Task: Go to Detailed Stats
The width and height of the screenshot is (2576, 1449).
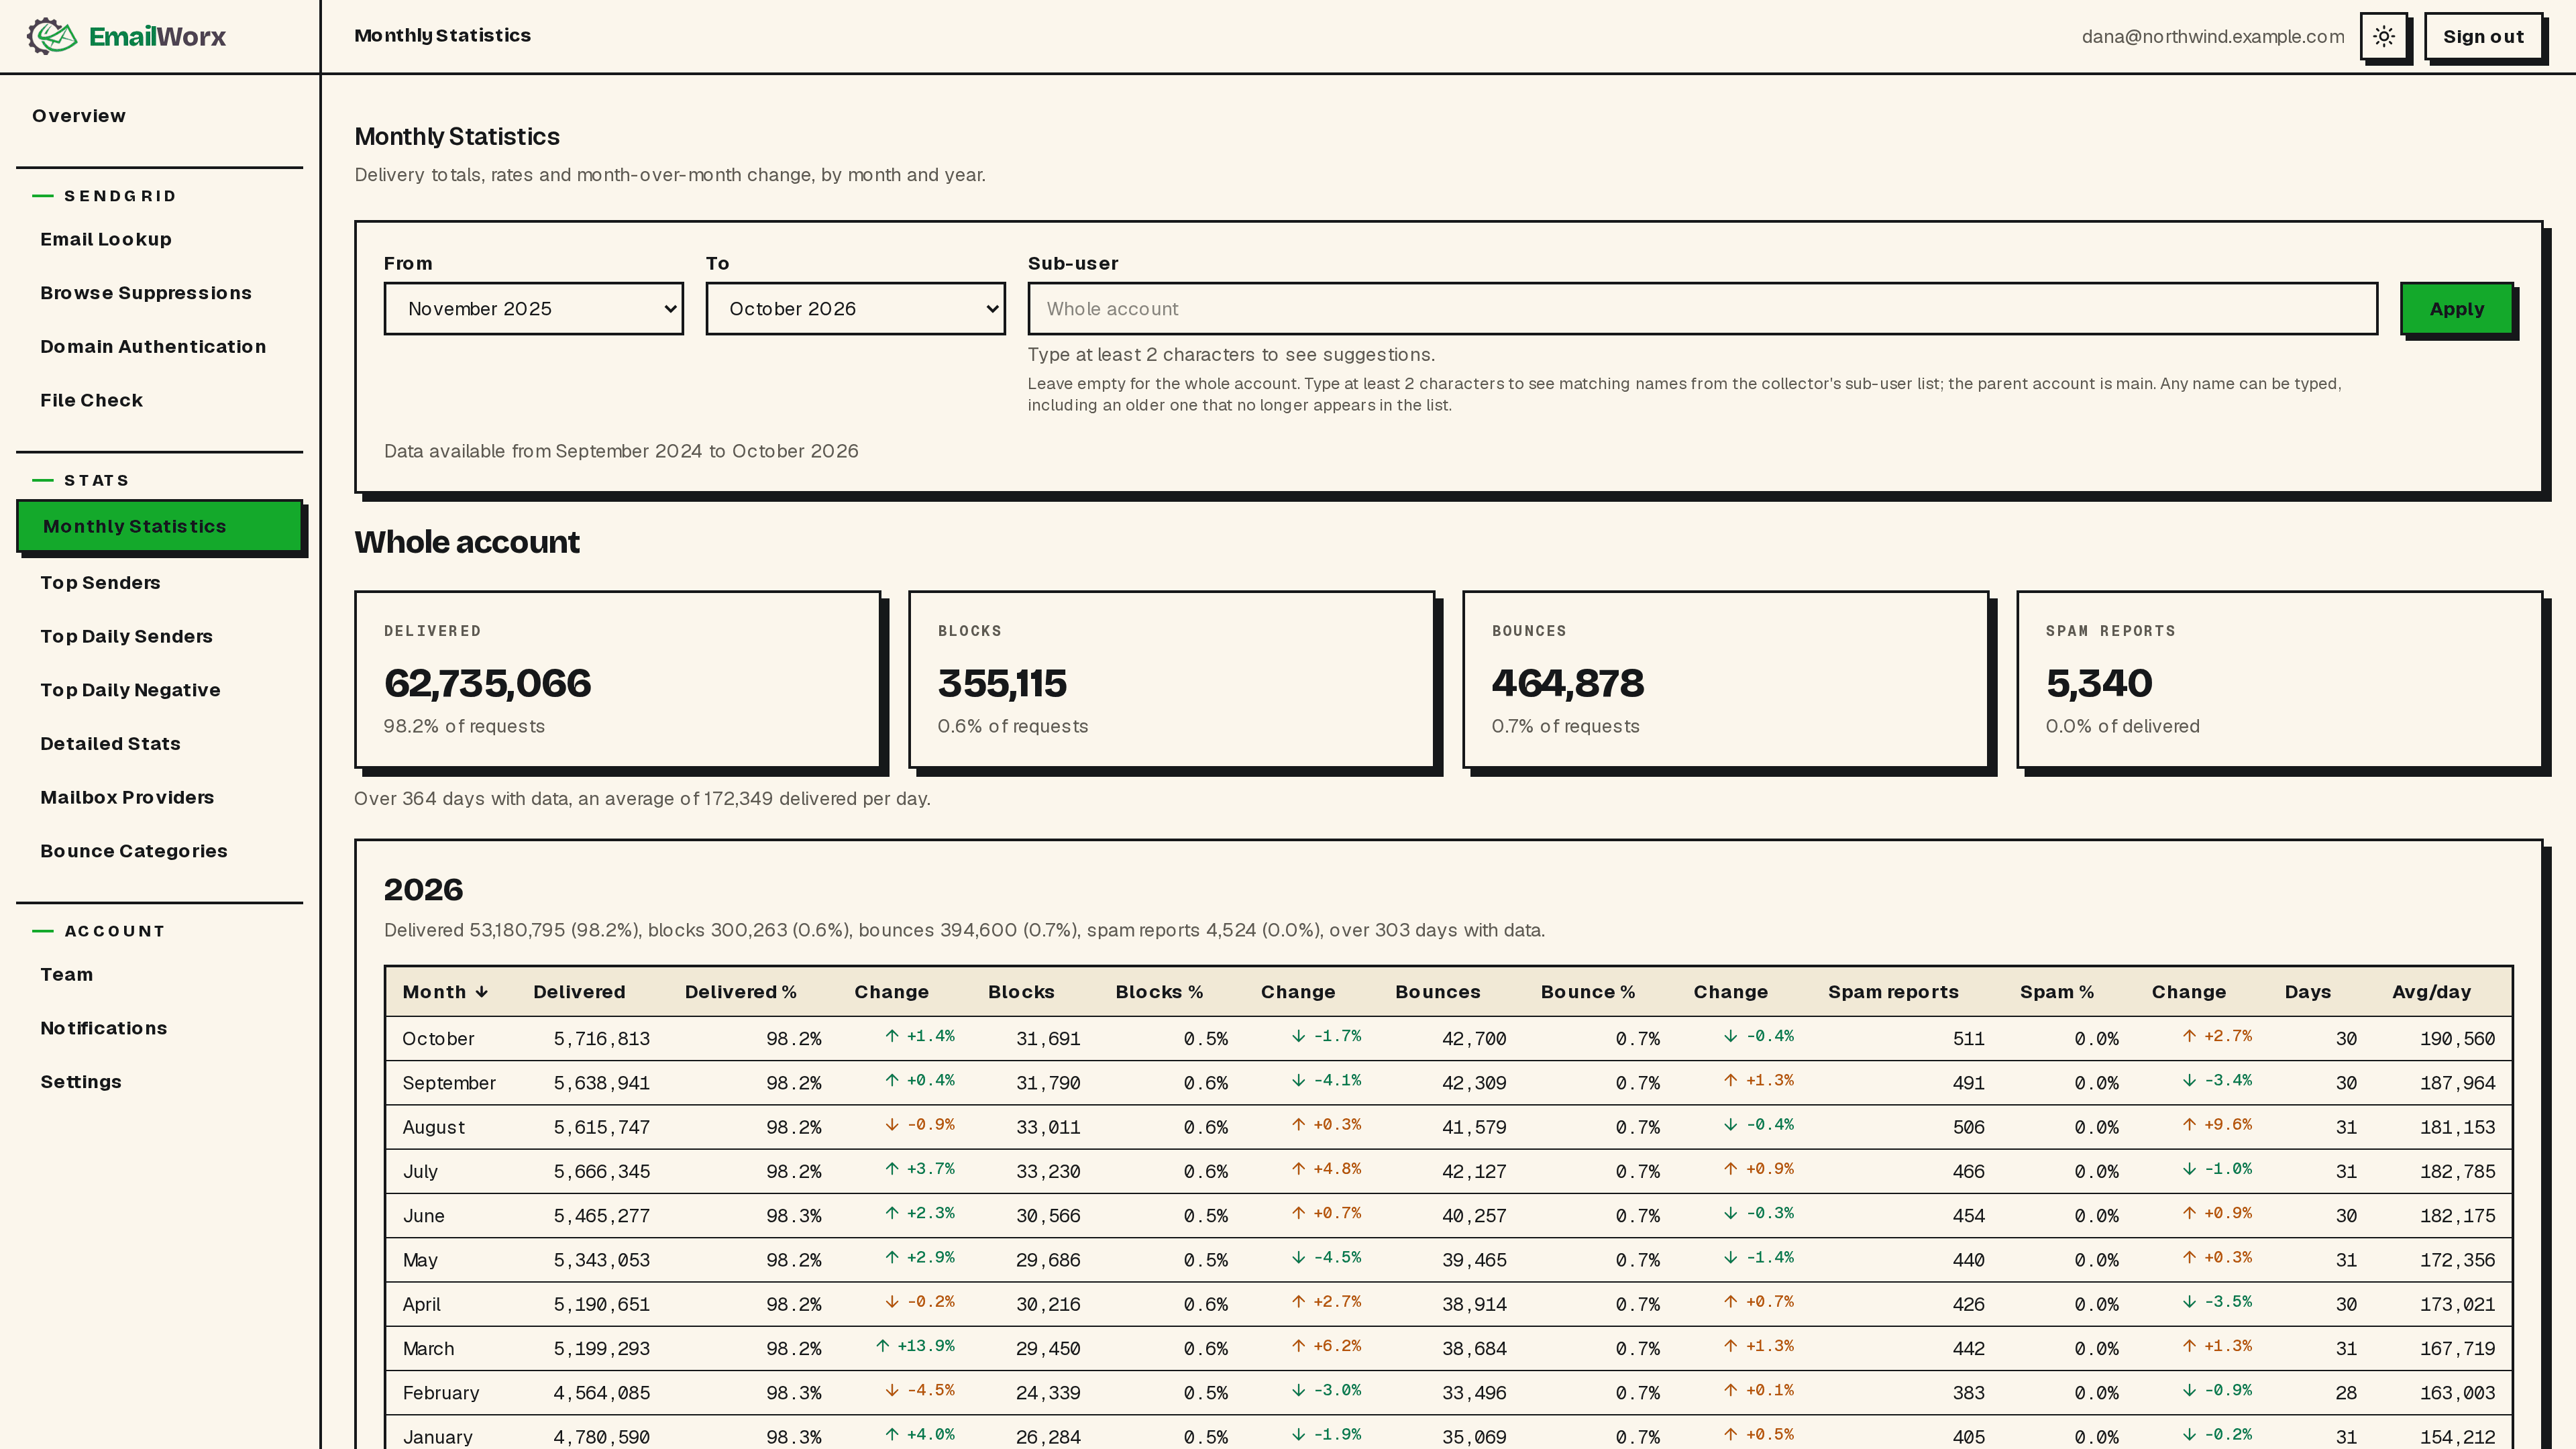Action: [110, 743]
